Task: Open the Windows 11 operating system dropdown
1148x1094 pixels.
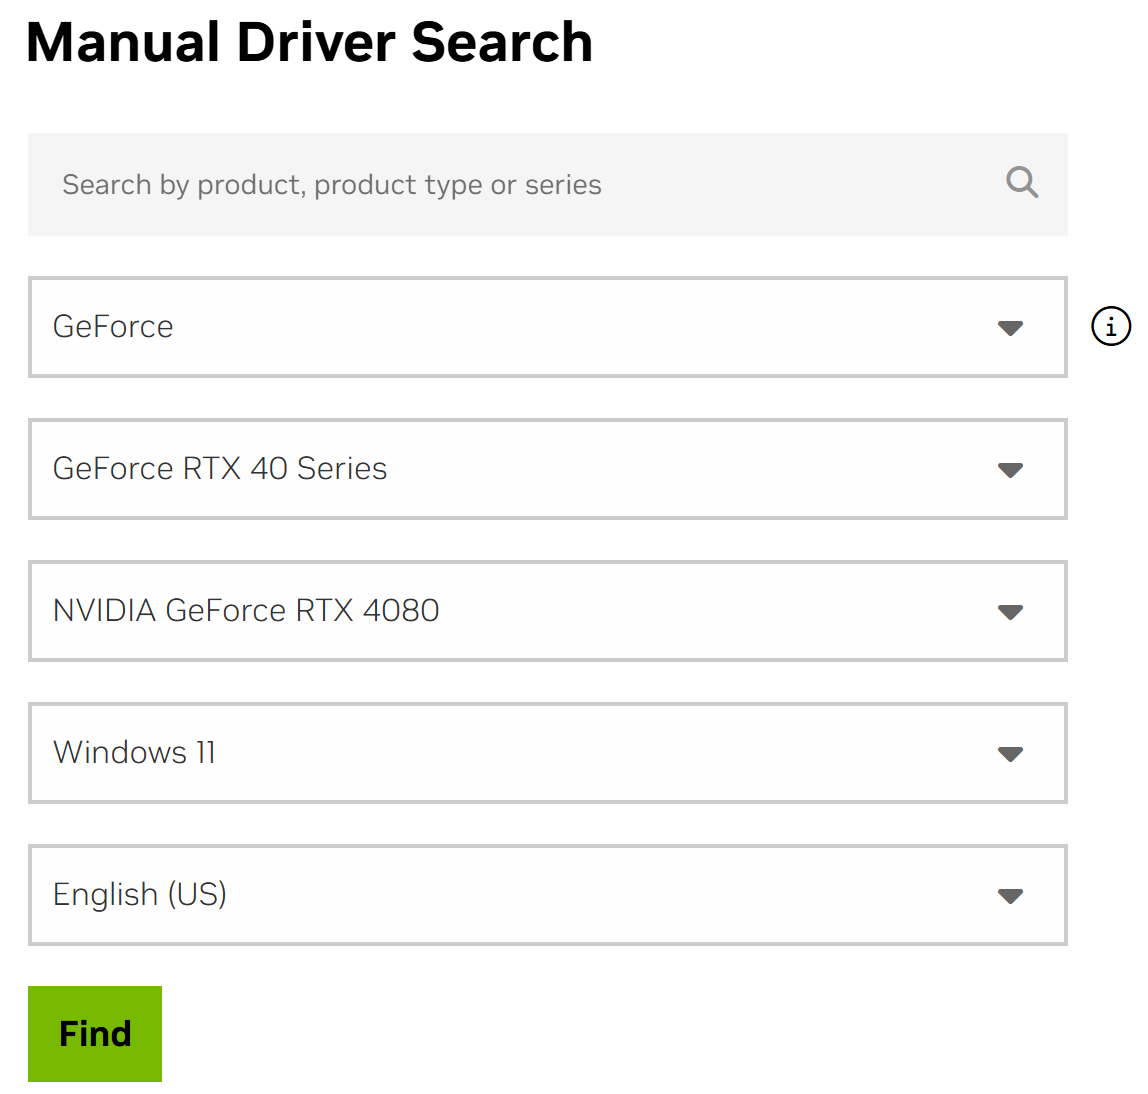Action: pyautogui.click(x=548, y=753)
